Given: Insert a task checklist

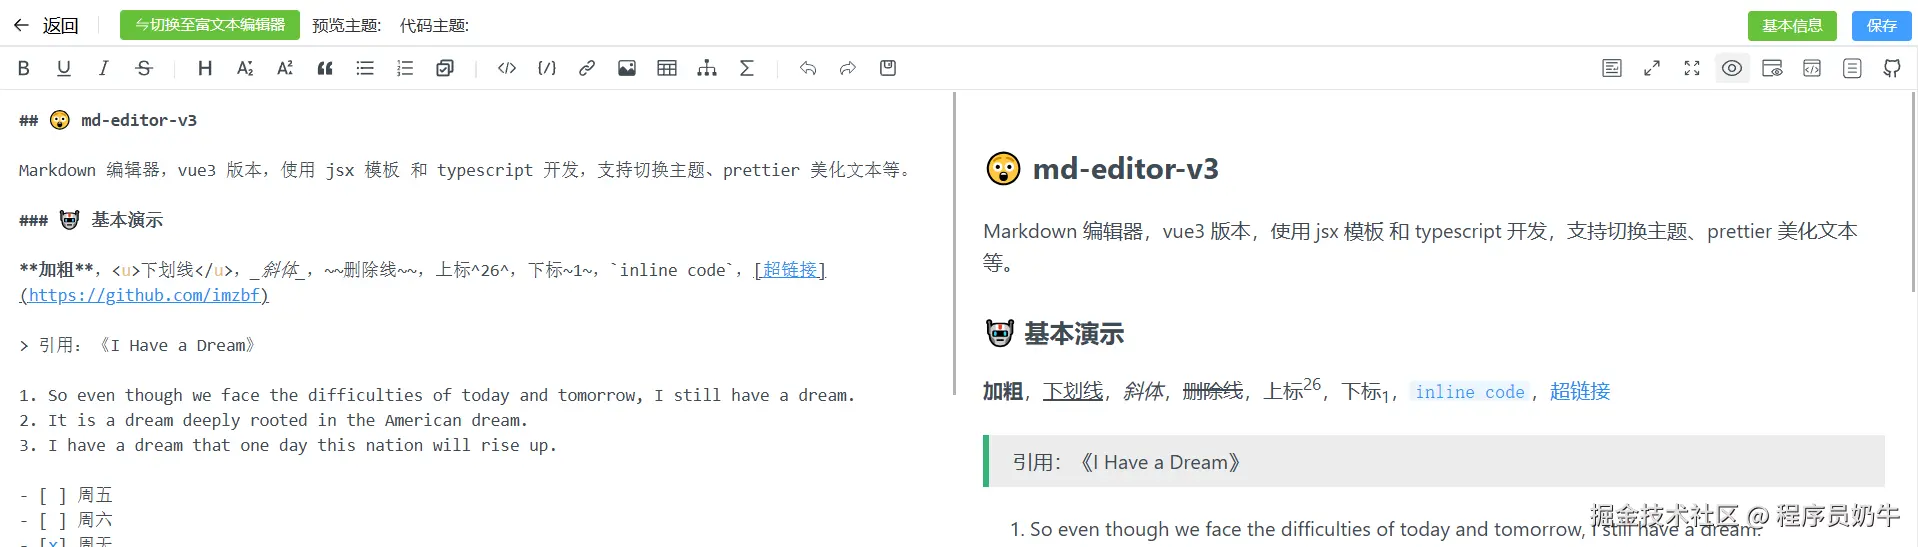Looking at the screenshot, I should [x=445, y=68].
